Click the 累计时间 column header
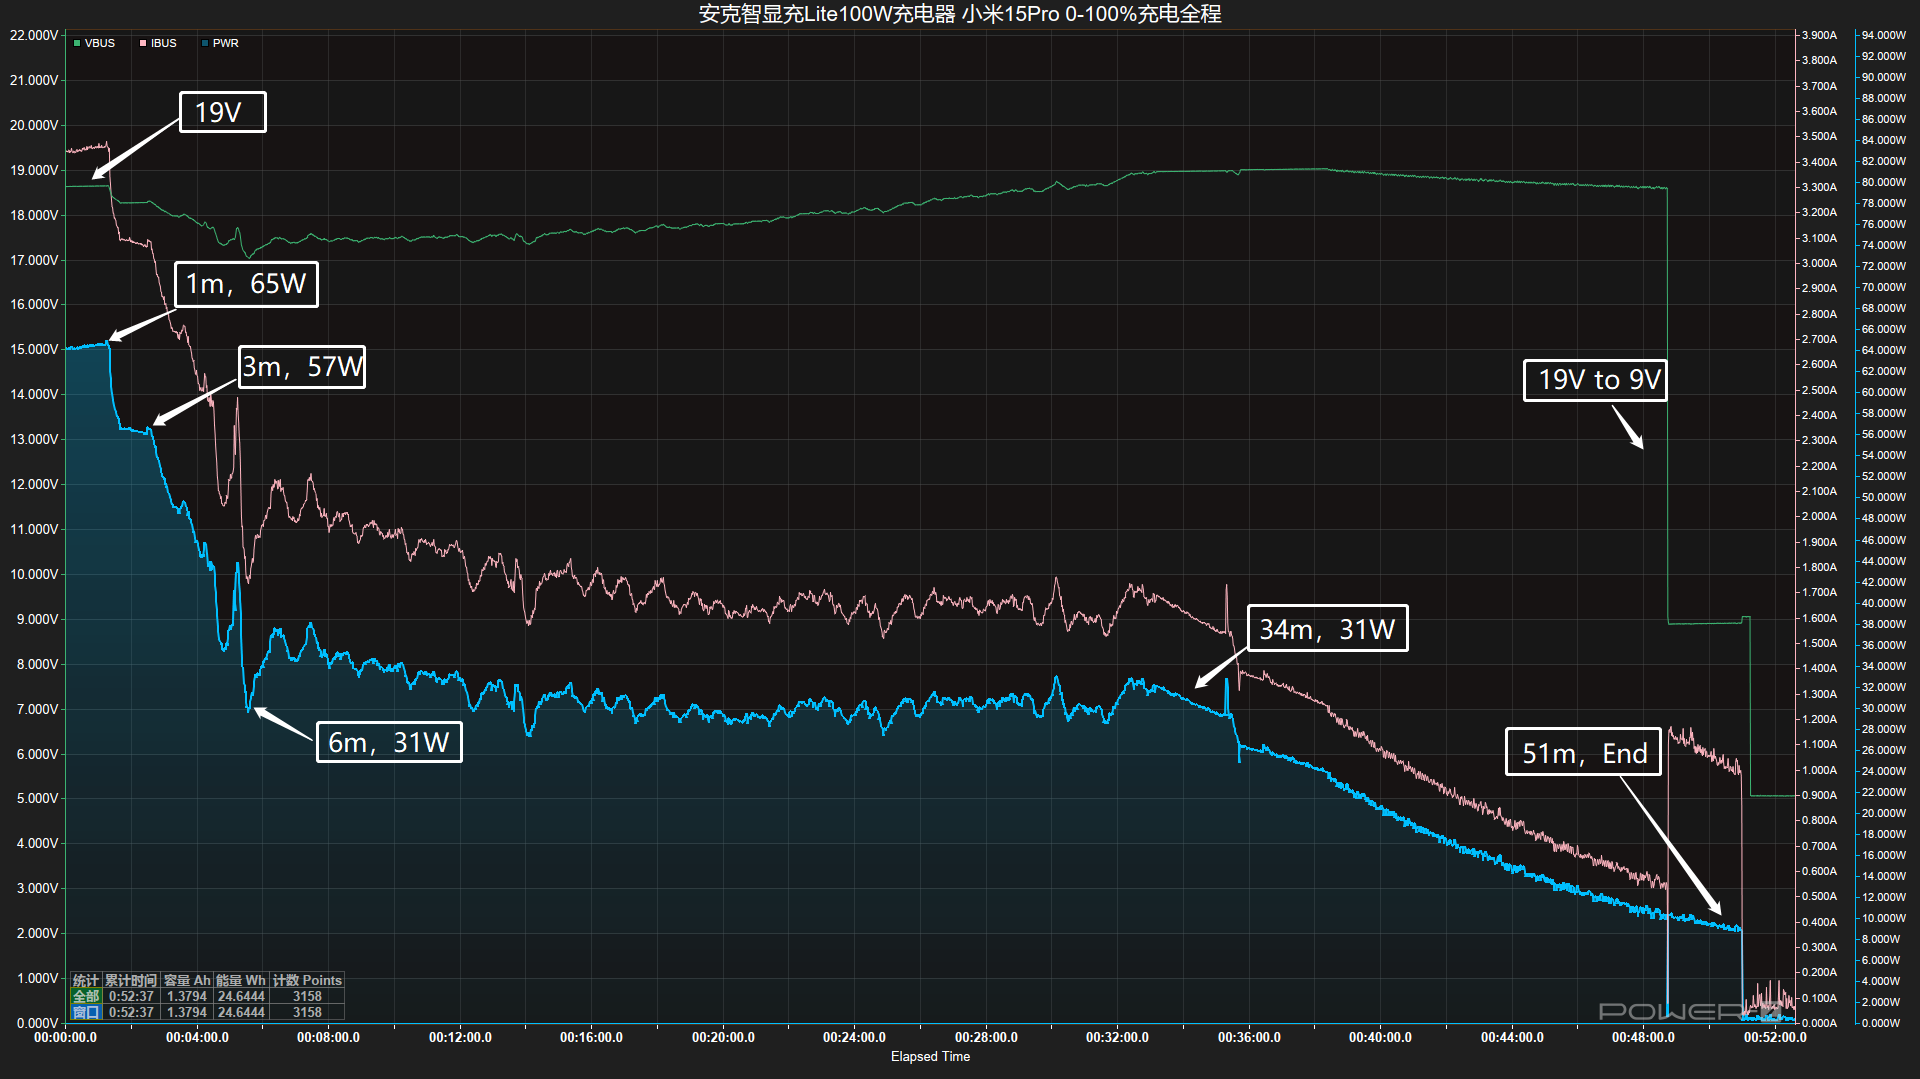This screenshot has width=1920, height=1079. pos(131,980)
